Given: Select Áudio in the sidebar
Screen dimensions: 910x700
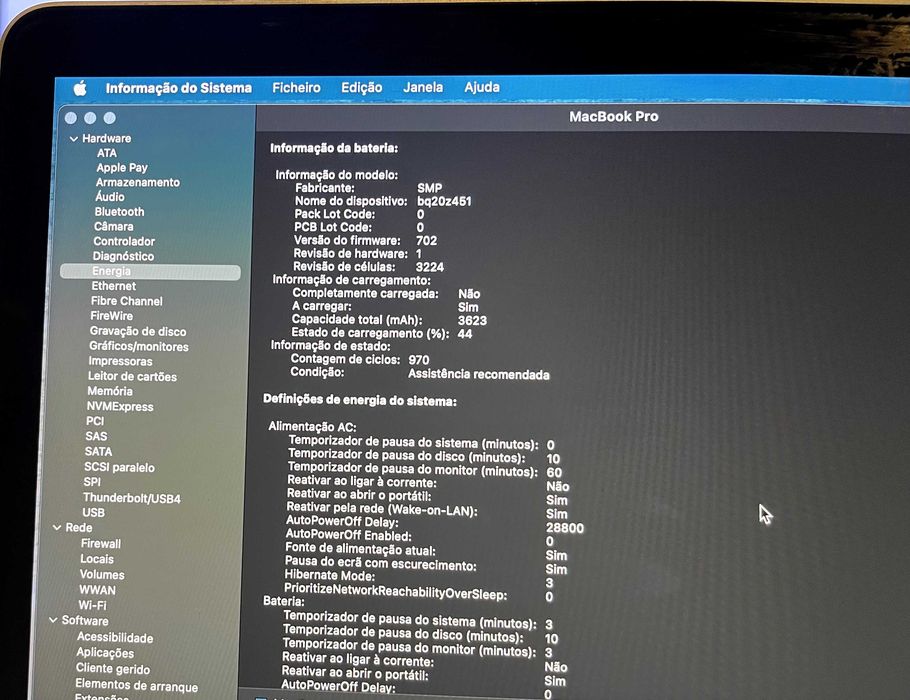Looking at the screenshot, I should pos(110,197).
